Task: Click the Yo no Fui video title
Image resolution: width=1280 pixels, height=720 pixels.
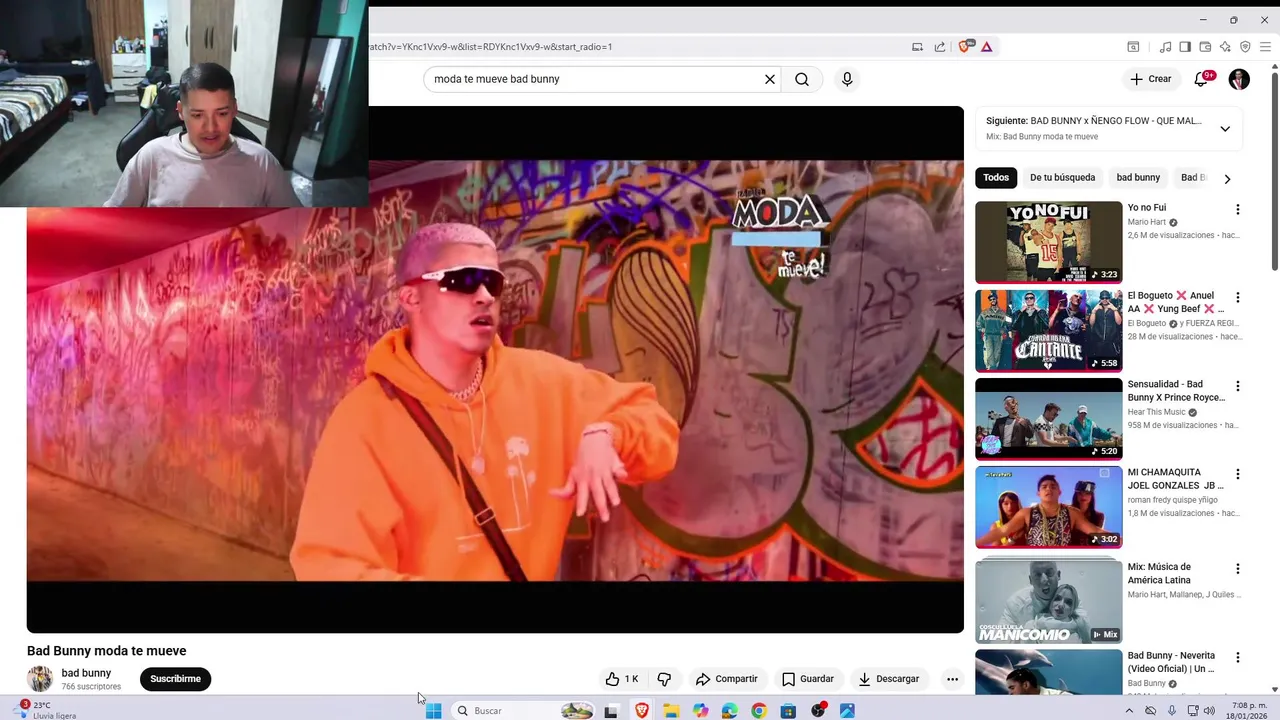Action: click(1147, 208)
